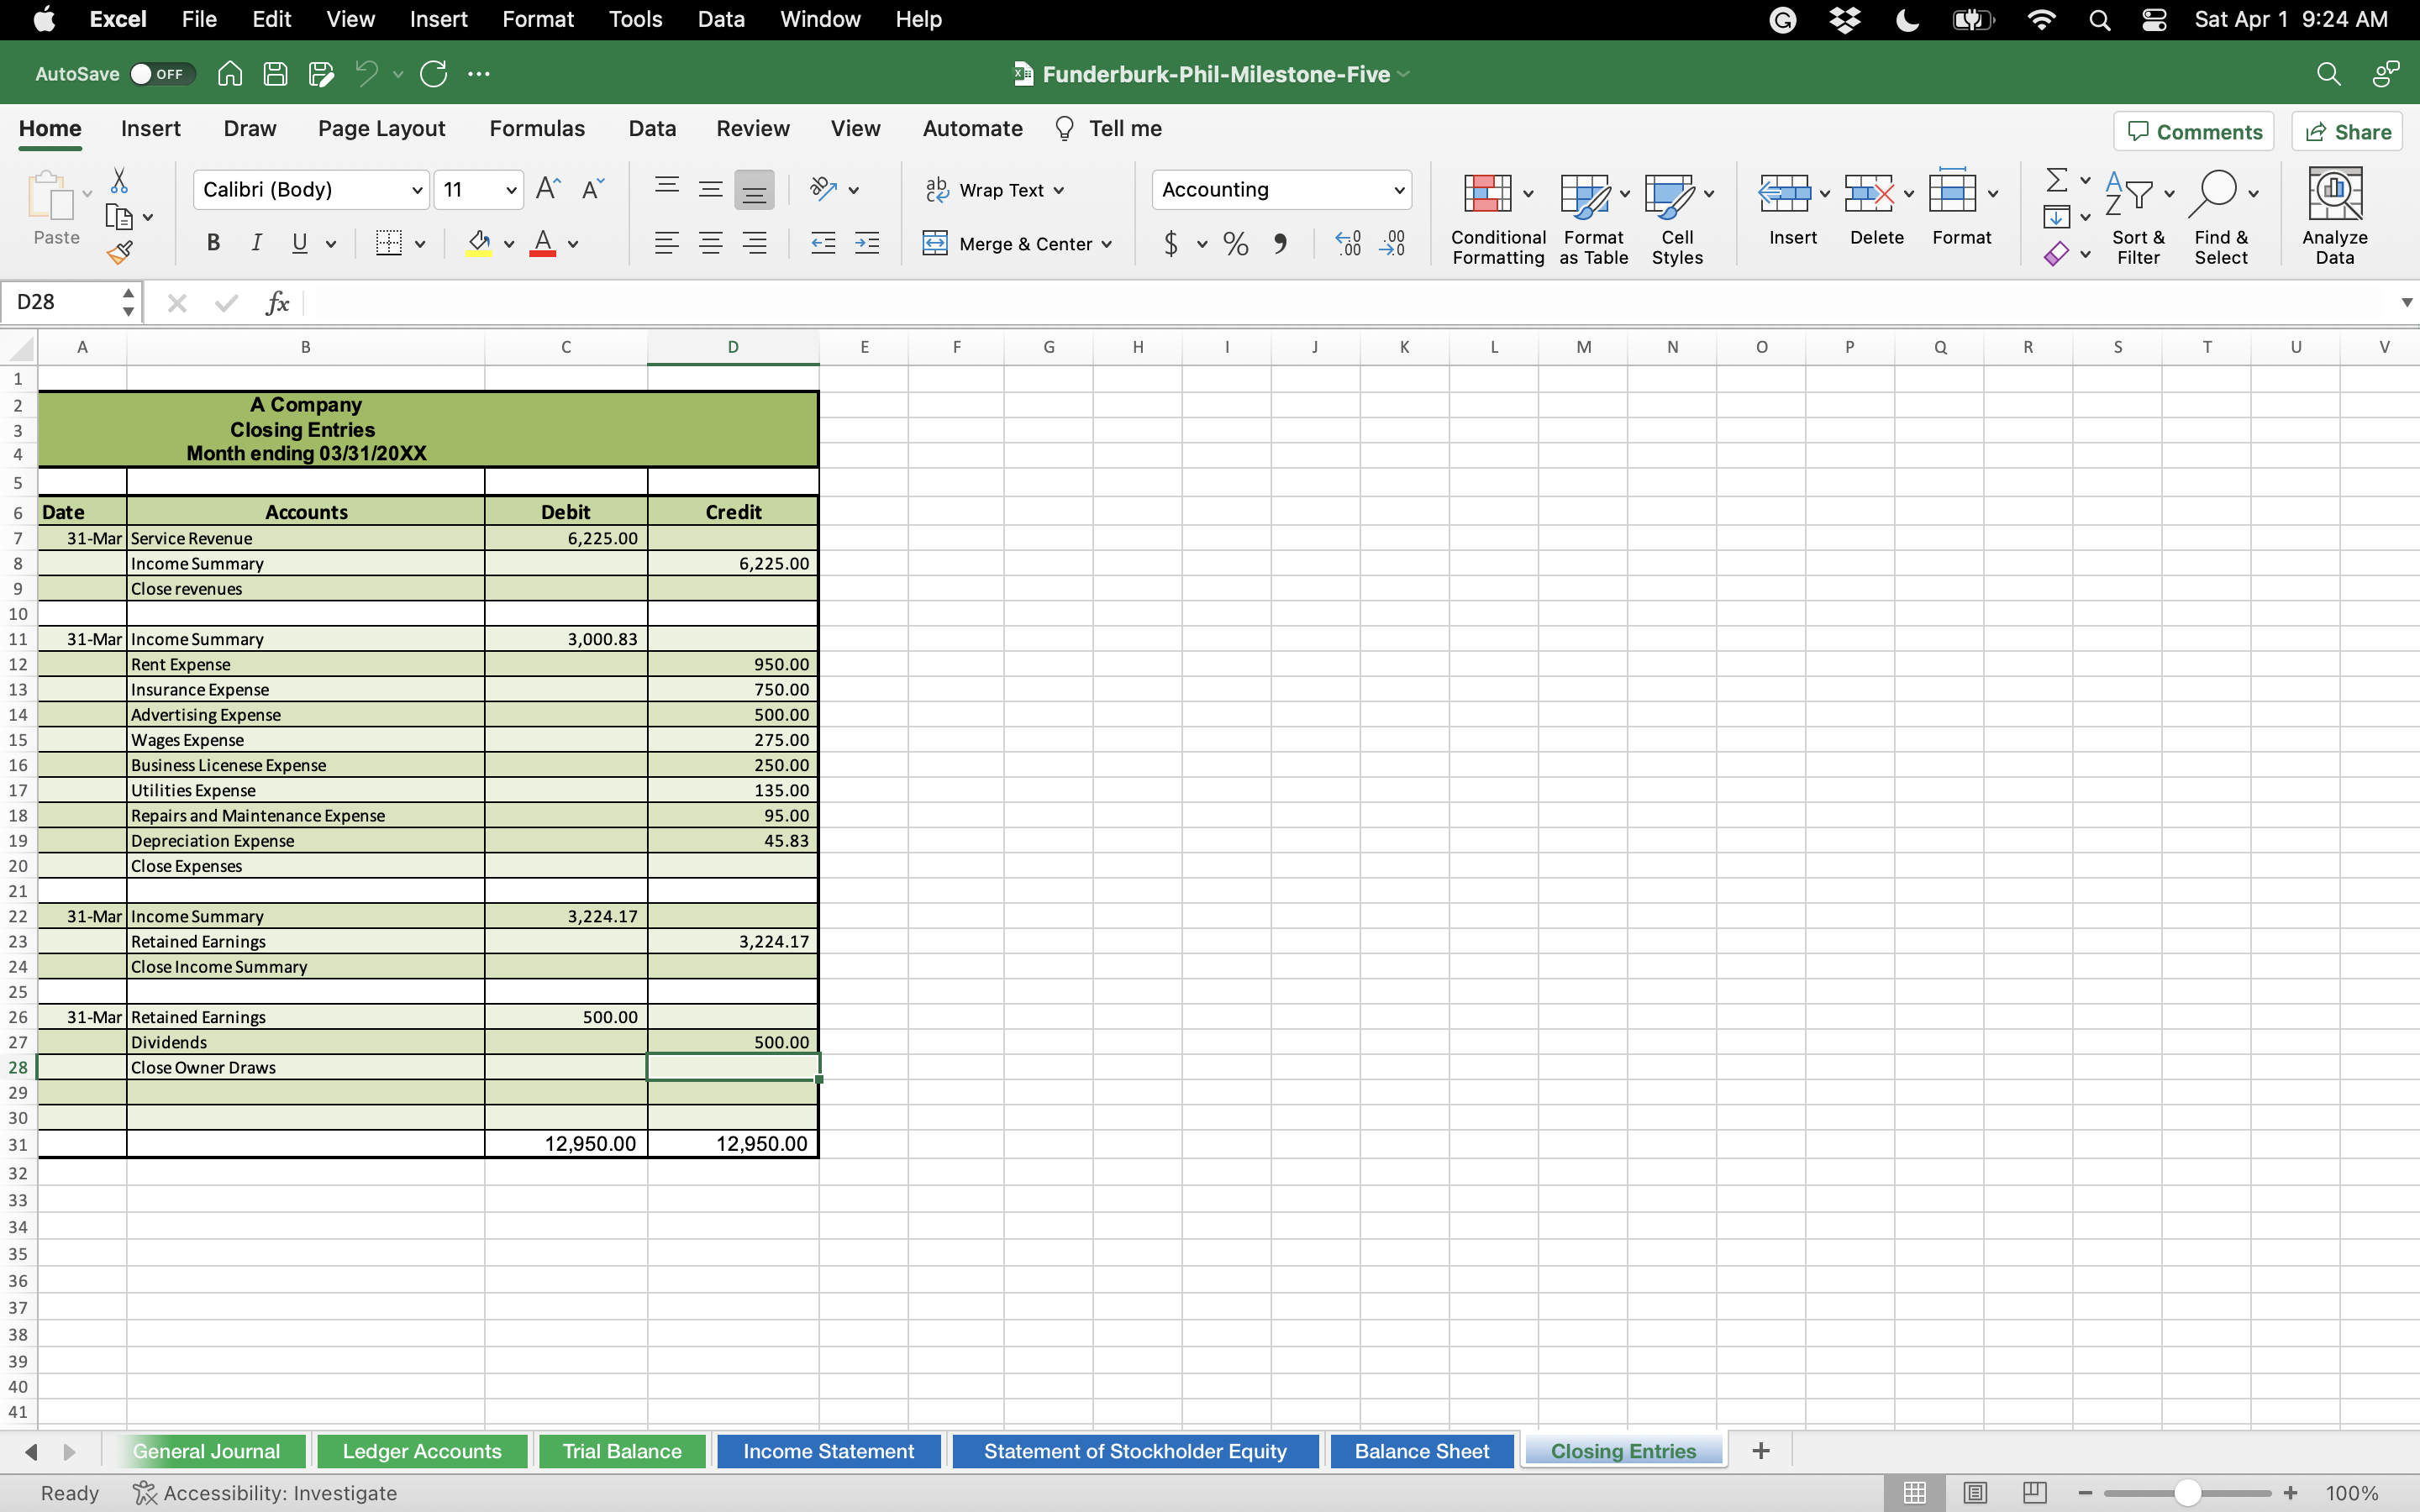Click the Share button
This screenshot has height=1512, width=2420.
click(x=2347, y=130)
